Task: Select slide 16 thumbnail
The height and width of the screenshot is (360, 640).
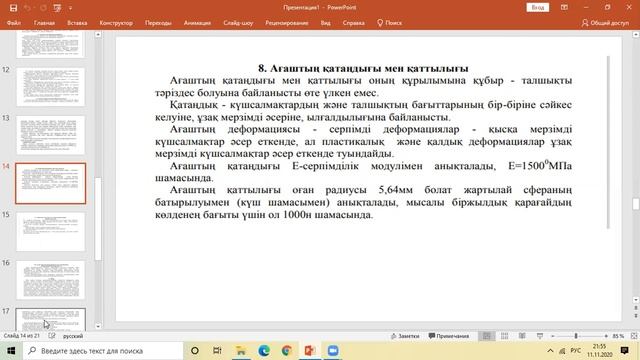Action: [51, 280]
